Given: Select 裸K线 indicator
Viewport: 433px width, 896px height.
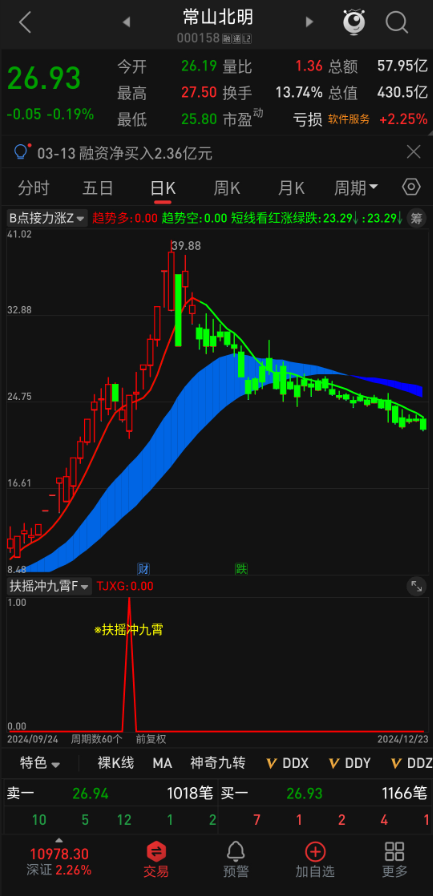Looking at the screenshot, I should (x=115, y=763).
